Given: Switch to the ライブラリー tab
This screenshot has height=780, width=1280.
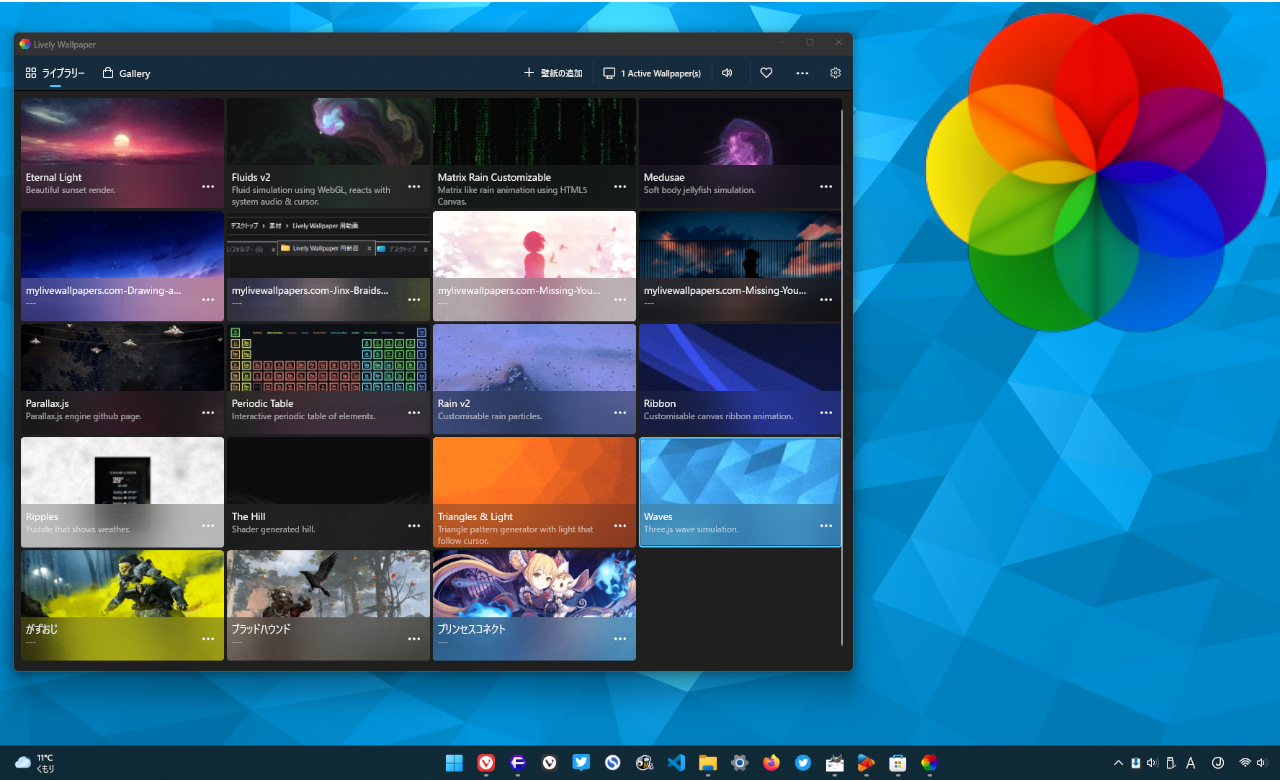Looking at the screenshot, I should [x=55, y=73].
